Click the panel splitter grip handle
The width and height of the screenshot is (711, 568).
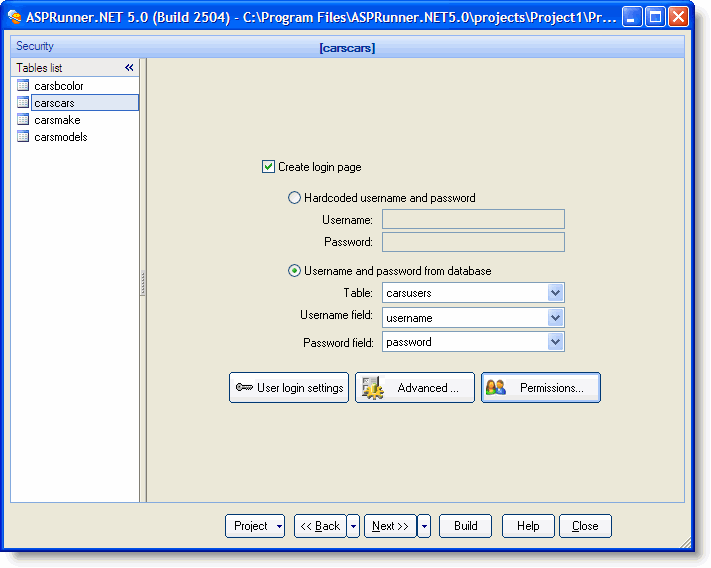coord(143,283)
